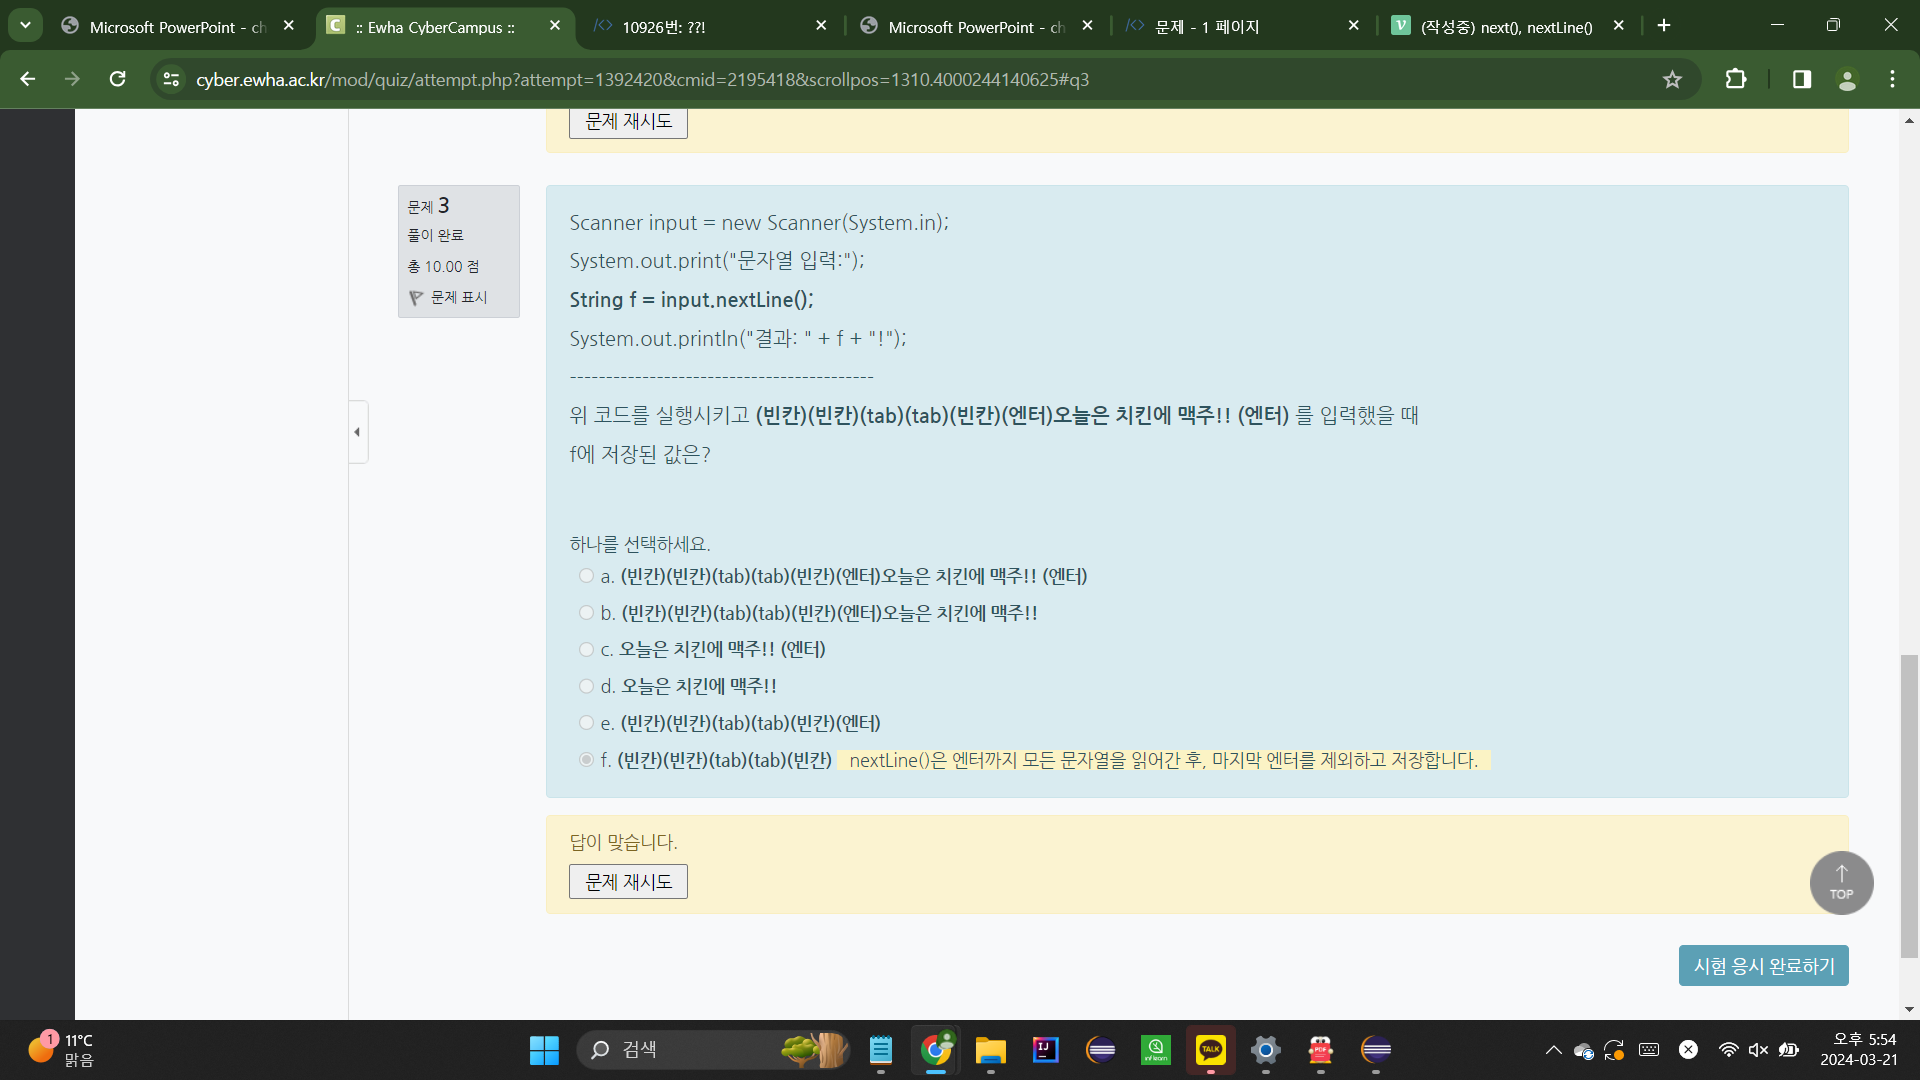The width and height of the screenshot is (1920, 1080).
Task: Click the 시험 응시 완료하기 button
Action: [1763, 966]
